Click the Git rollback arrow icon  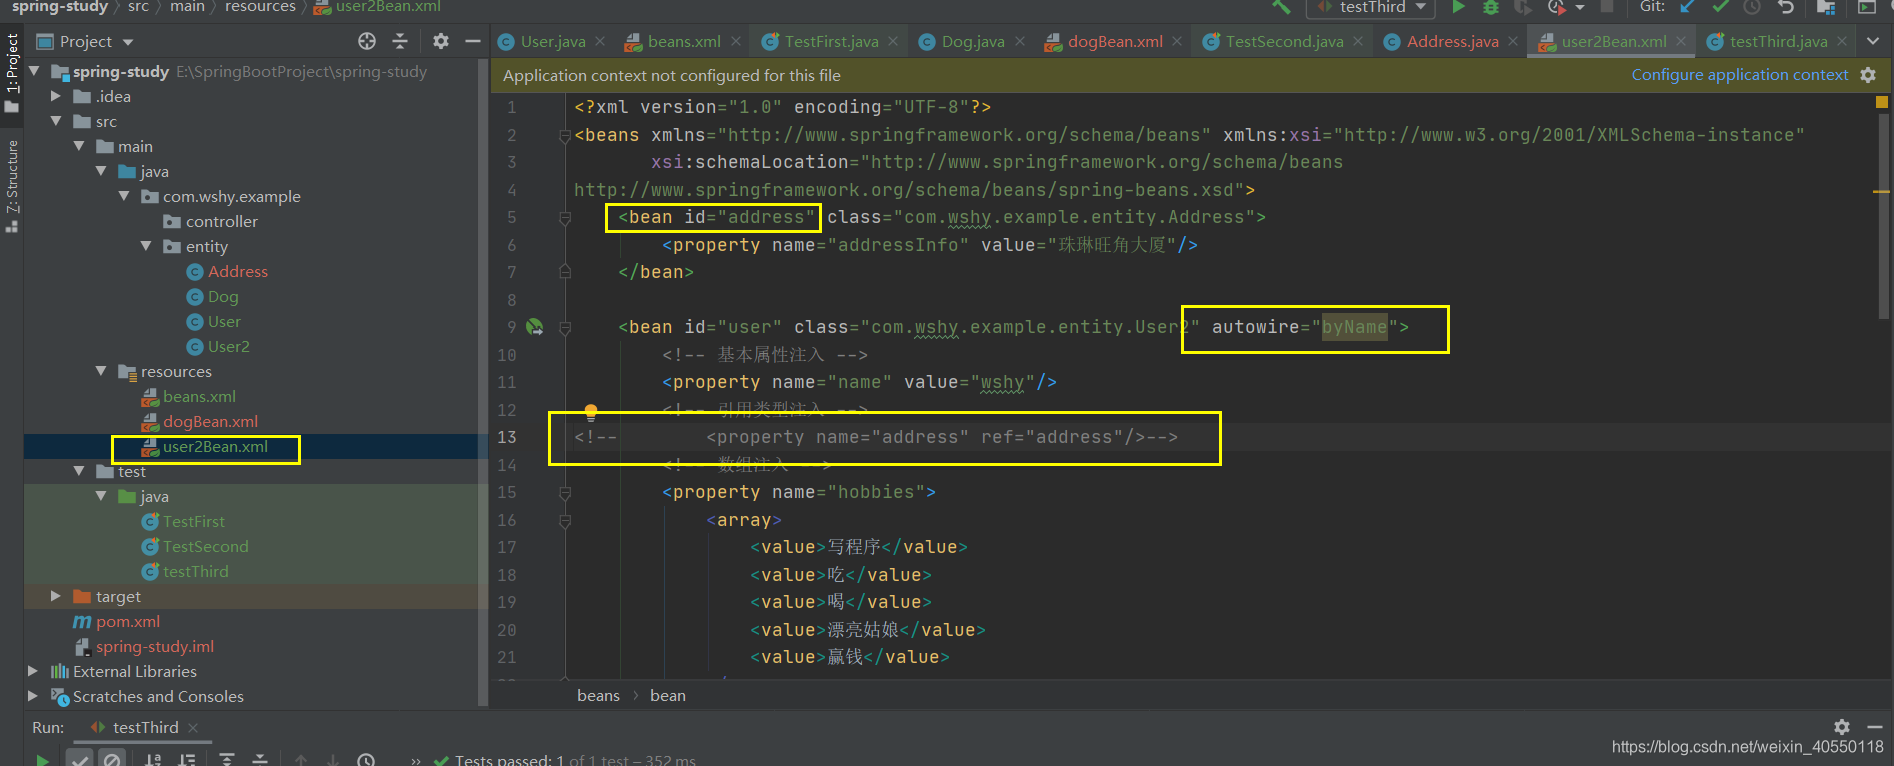(x=1786, y=7)
